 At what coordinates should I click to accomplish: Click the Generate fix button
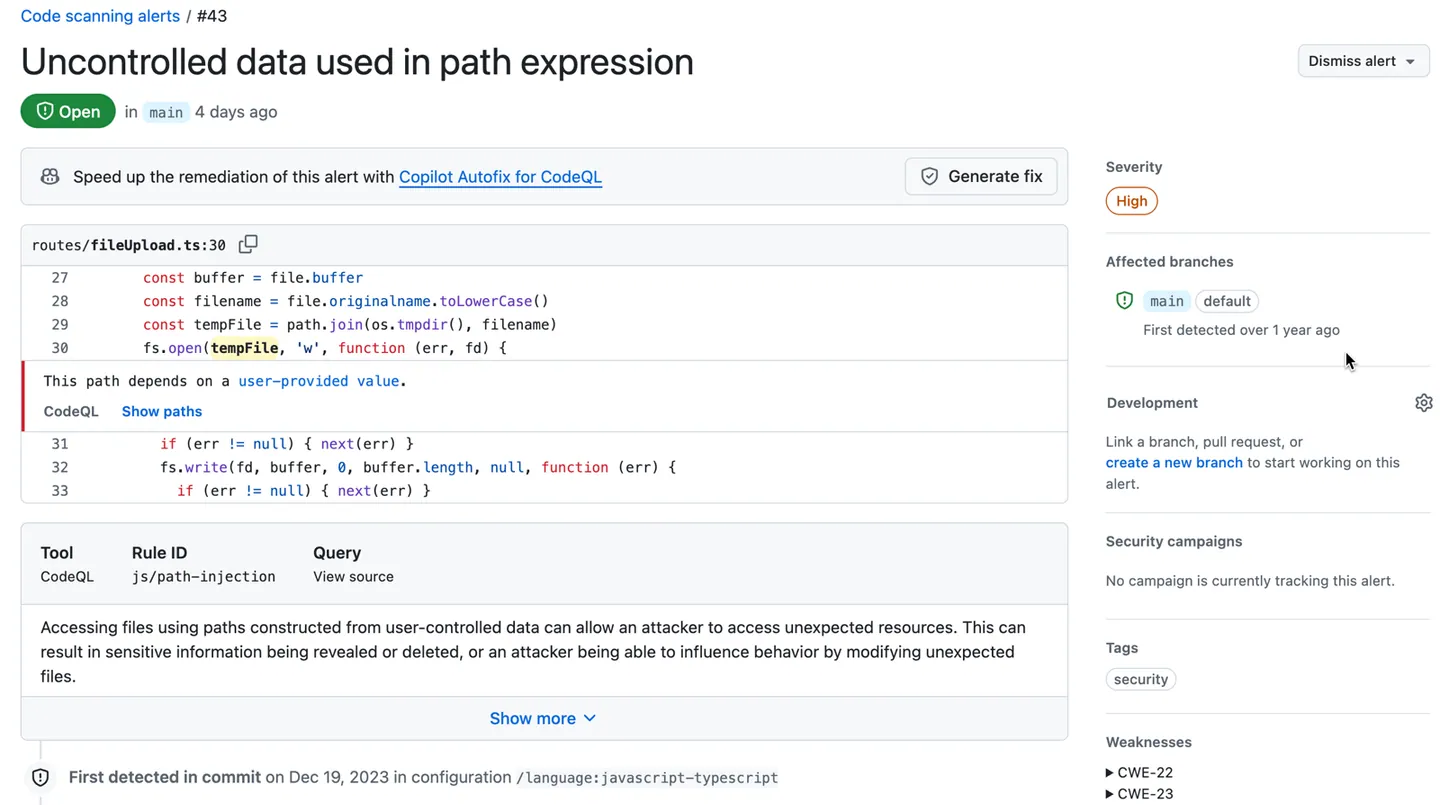tap(981, 176)
